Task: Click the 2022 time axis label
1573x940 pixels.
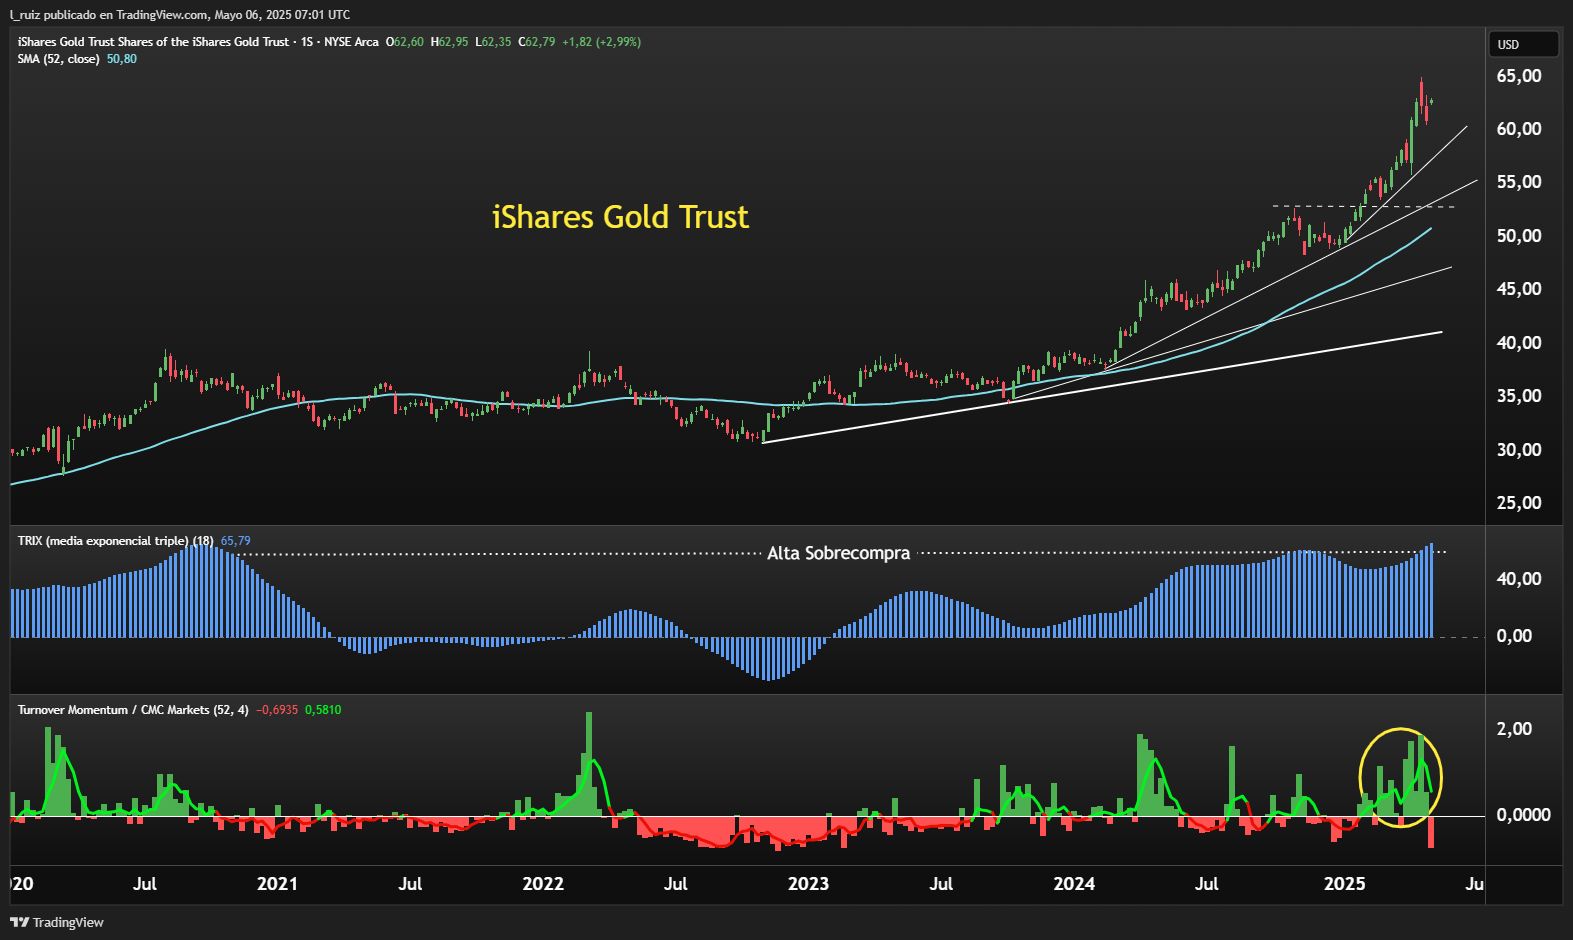Action: (543, 884)
